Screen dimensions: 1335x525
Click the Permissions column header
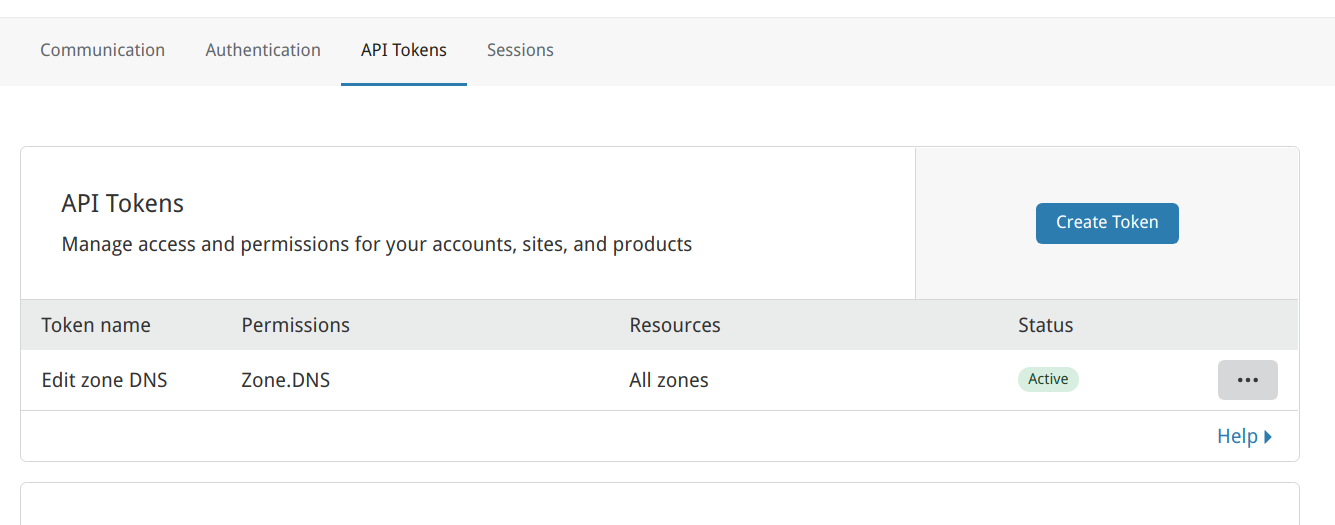click(x=296, y=325)
